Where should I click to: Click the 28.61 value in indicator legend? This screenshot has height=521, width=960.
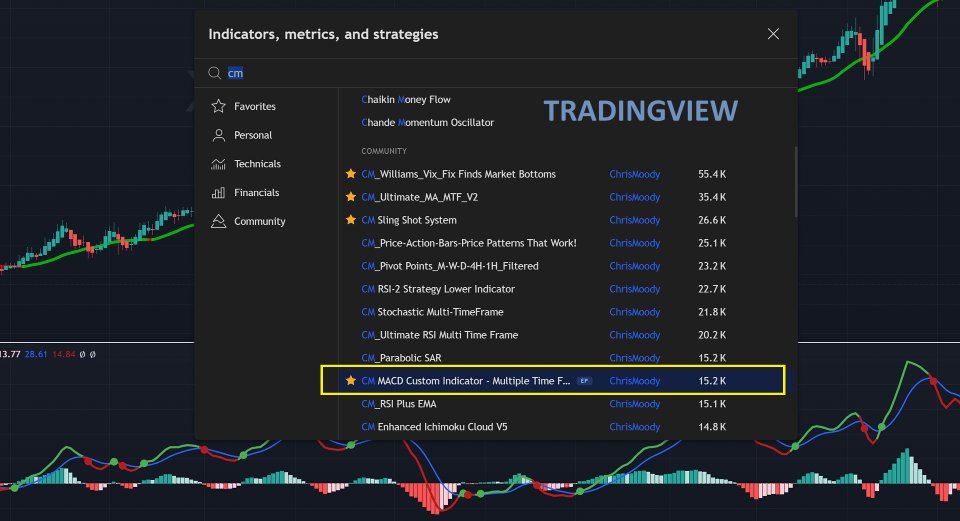tap(36, 354)
